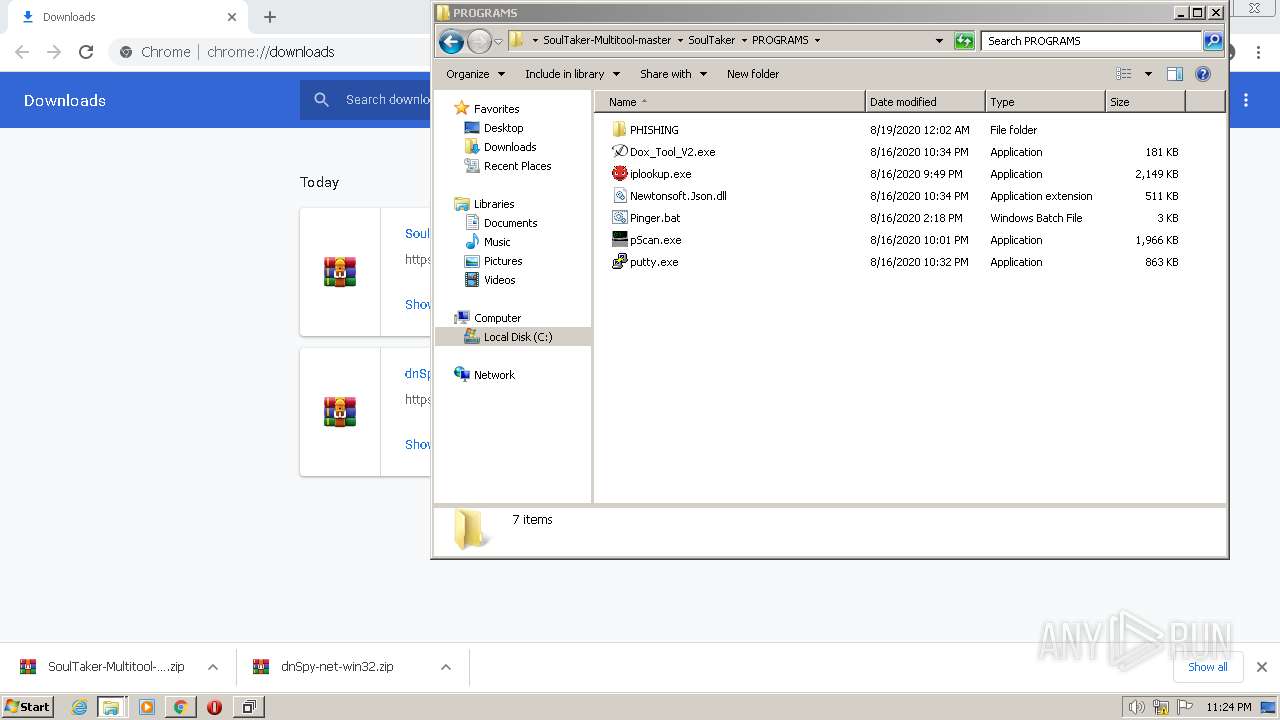Click Show all downloads button

(1208, 667)
